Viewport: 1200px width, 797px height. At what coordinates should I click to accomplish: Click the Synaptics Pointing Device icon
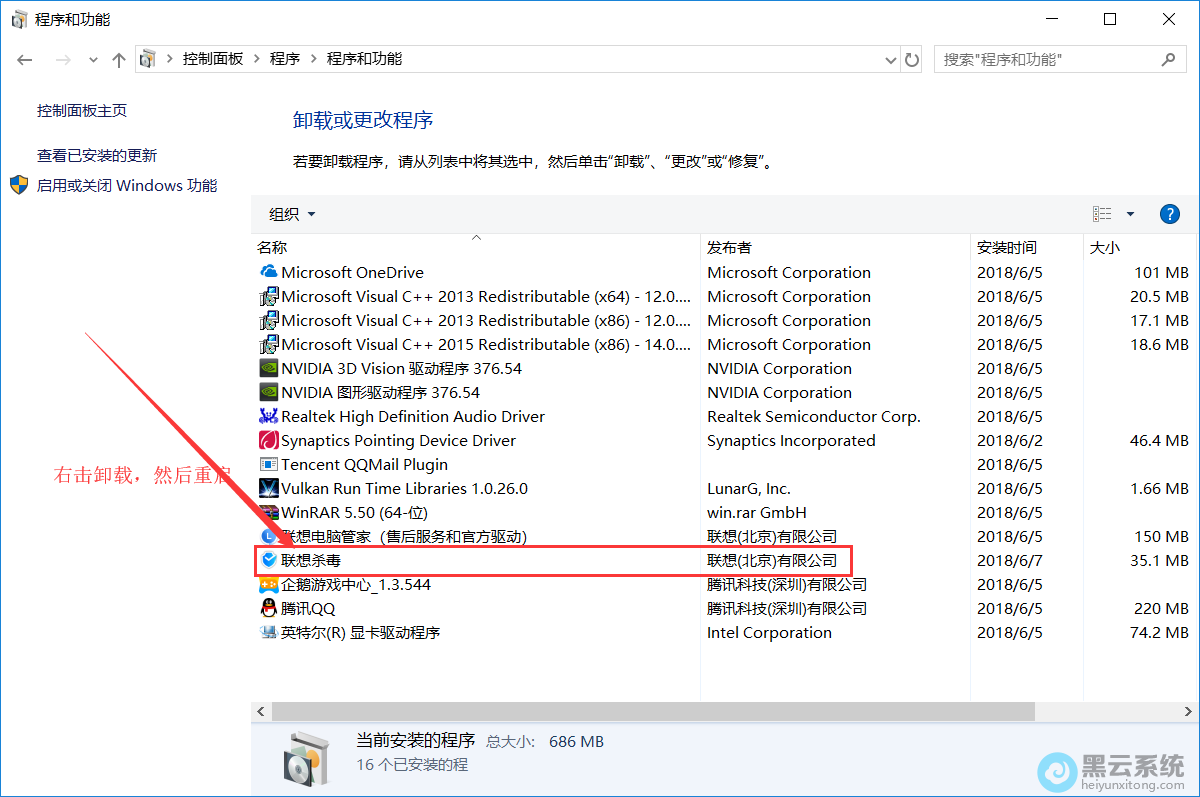[268, 440]
